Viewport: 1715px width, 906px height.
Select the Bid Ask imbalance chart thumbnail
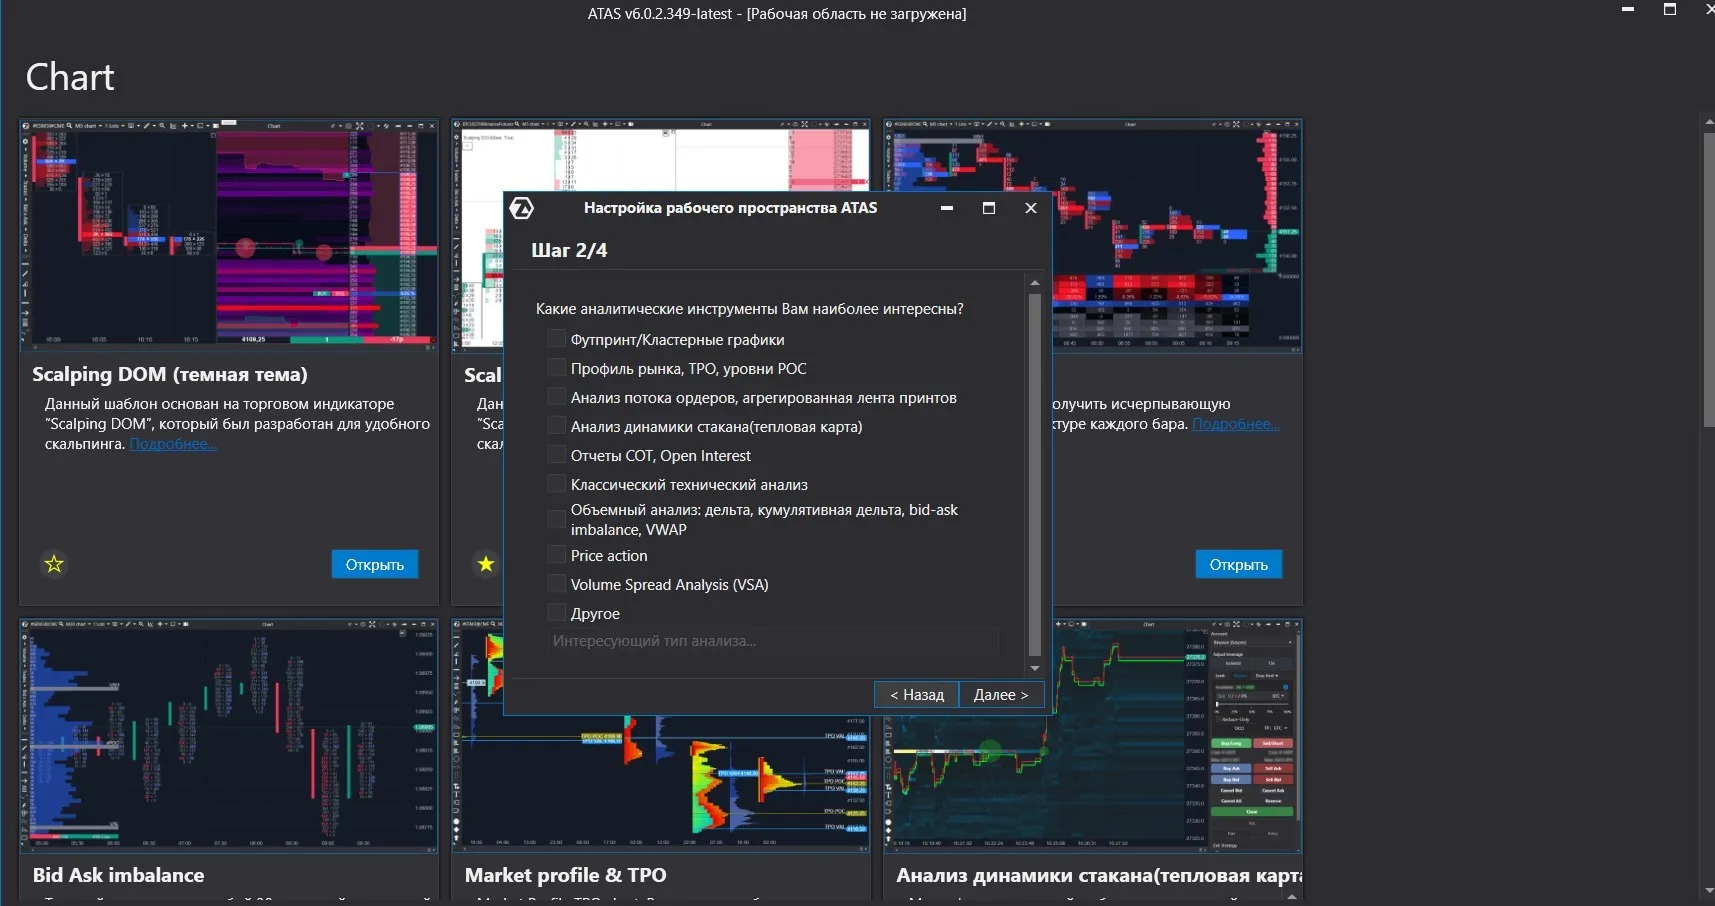[229, 735]
